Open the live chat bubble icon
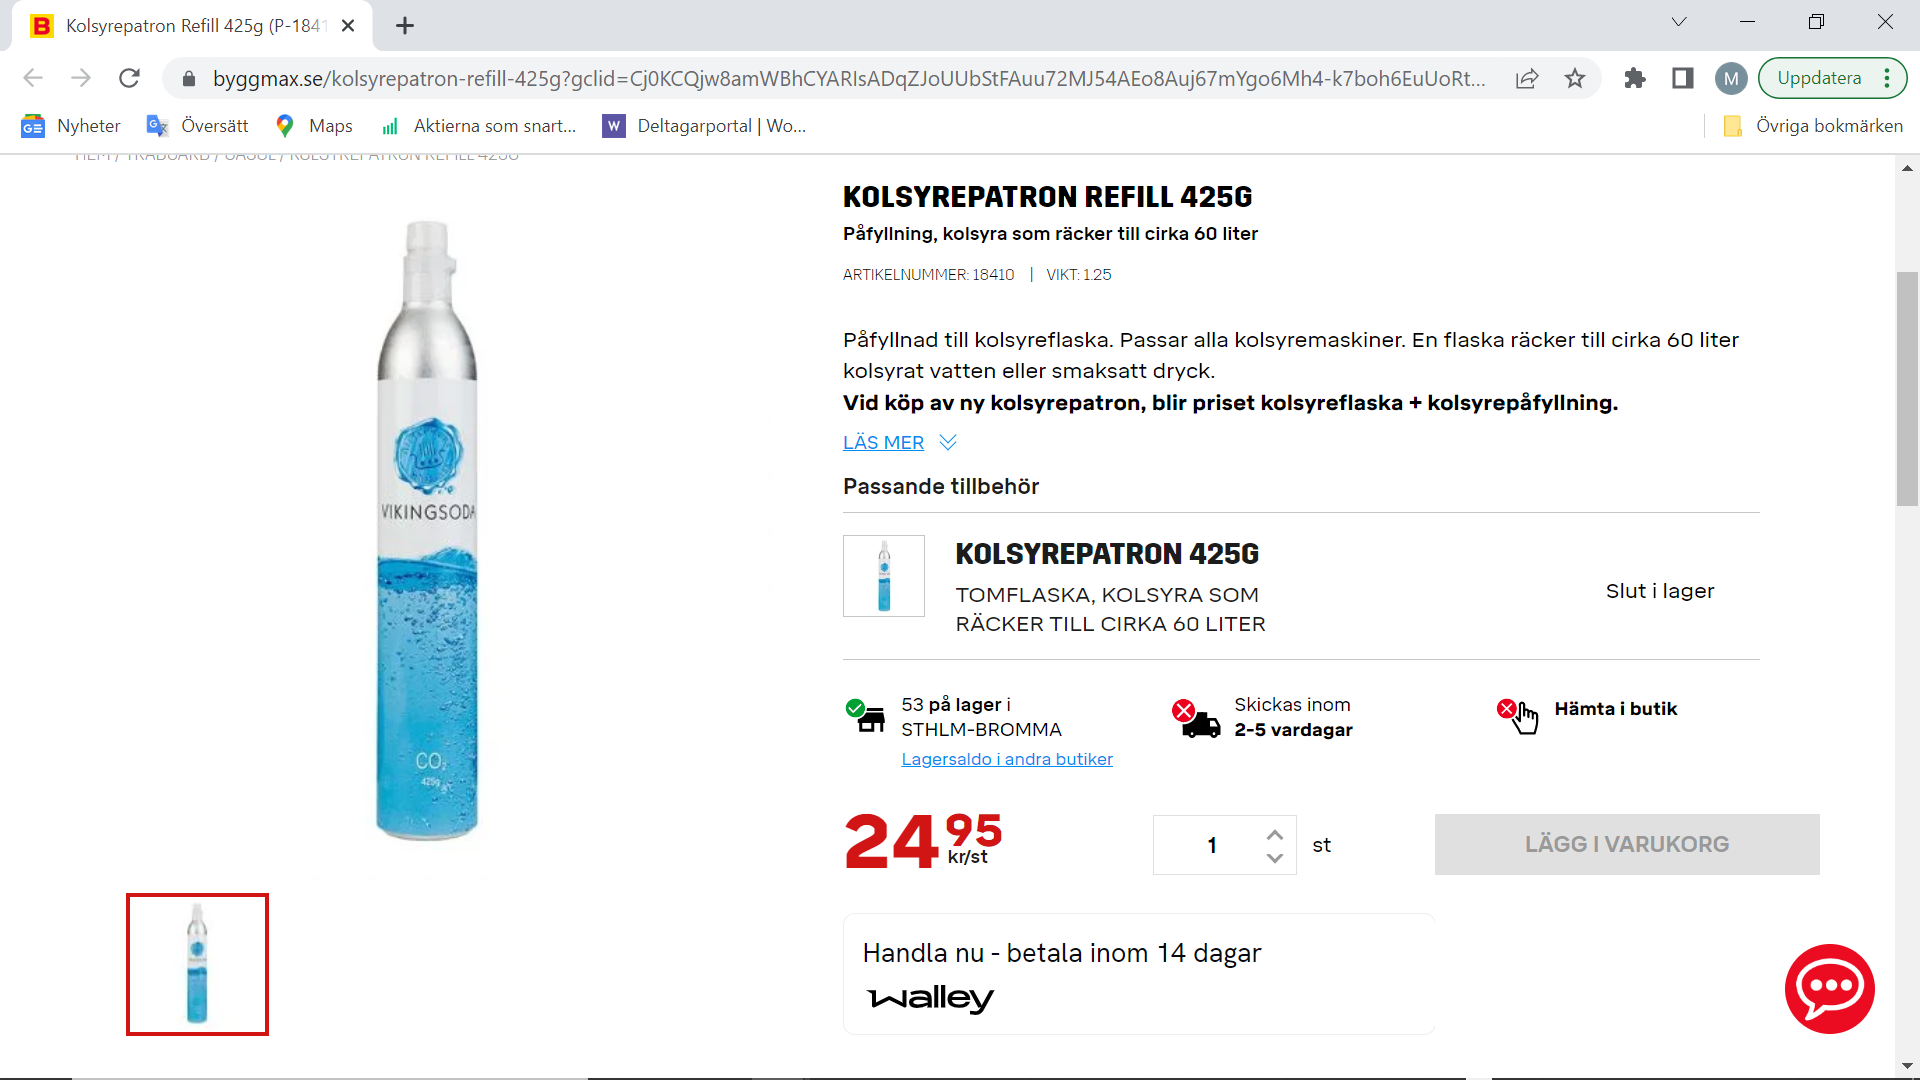The image size is (1920, 1080). pyautogui.click(x=1829, y=988)
